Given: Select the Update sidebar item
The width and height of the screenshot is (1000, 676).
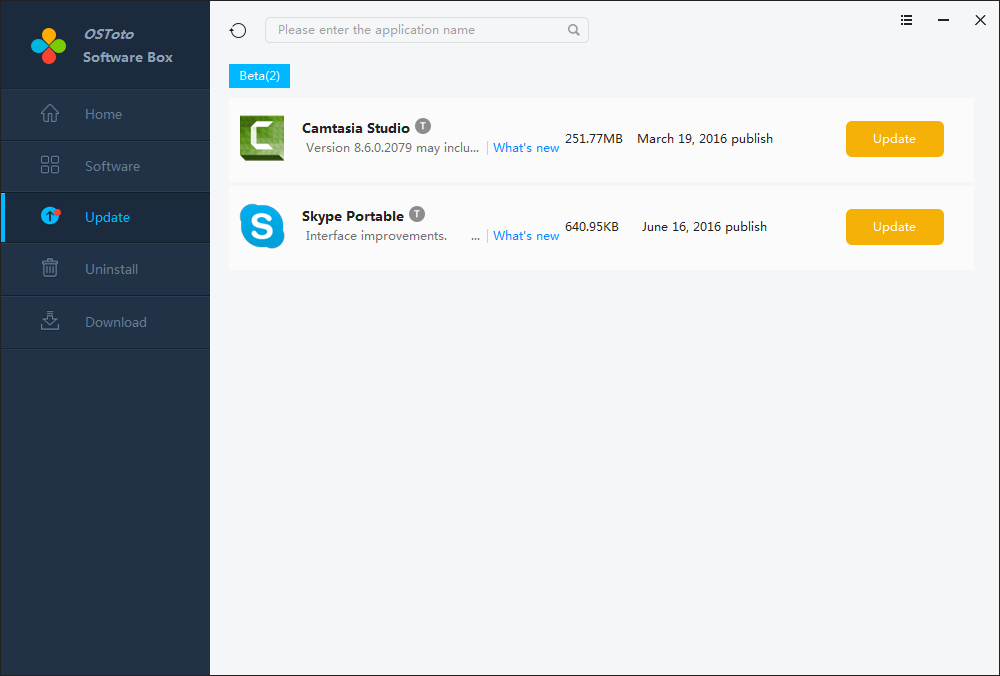Looking at the screenshot, I should 105,217.
